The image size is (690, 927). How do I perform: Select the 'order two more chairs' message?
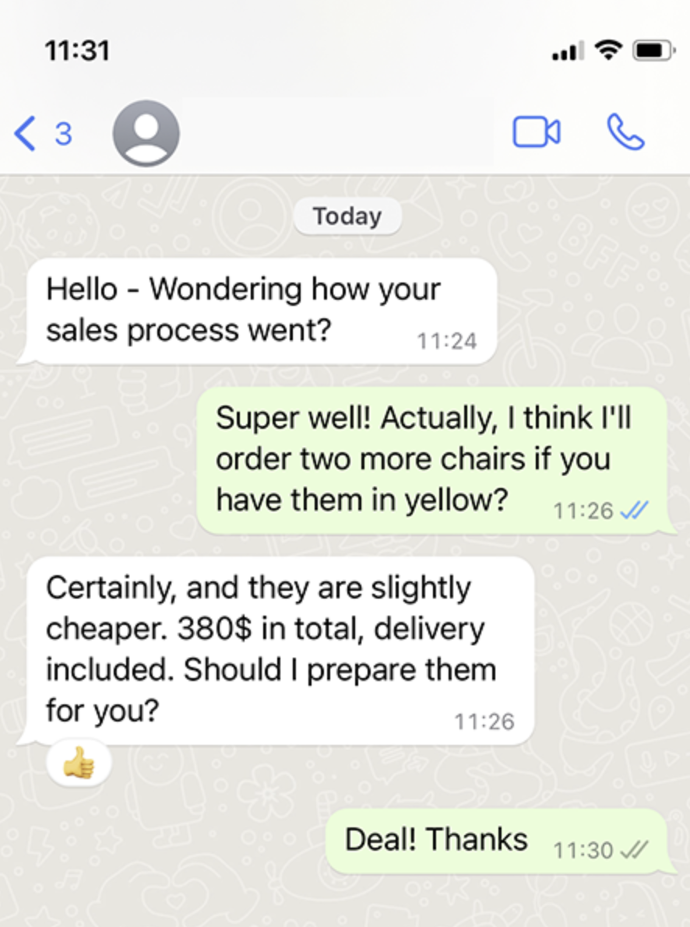pyautogui.click(x=435, y=461)
